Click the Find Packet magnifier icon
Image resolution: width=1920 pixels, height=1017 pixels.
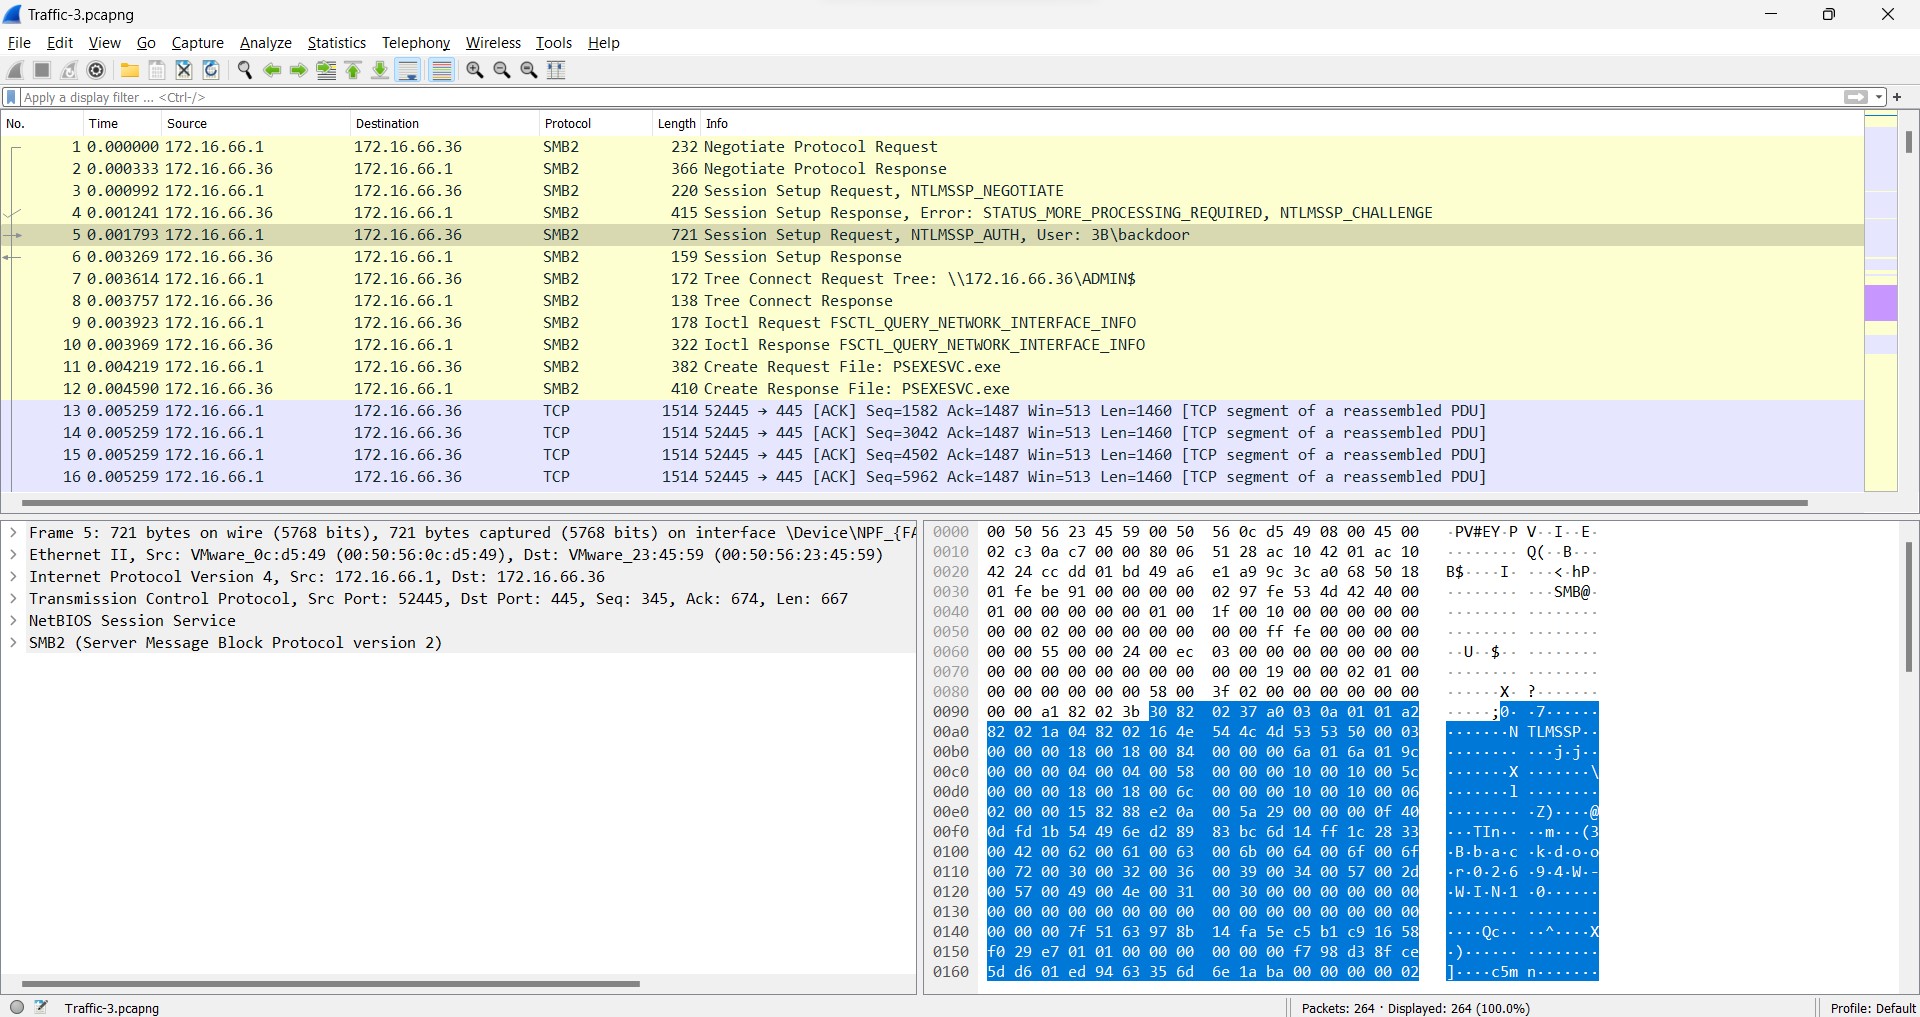point(245,70)
